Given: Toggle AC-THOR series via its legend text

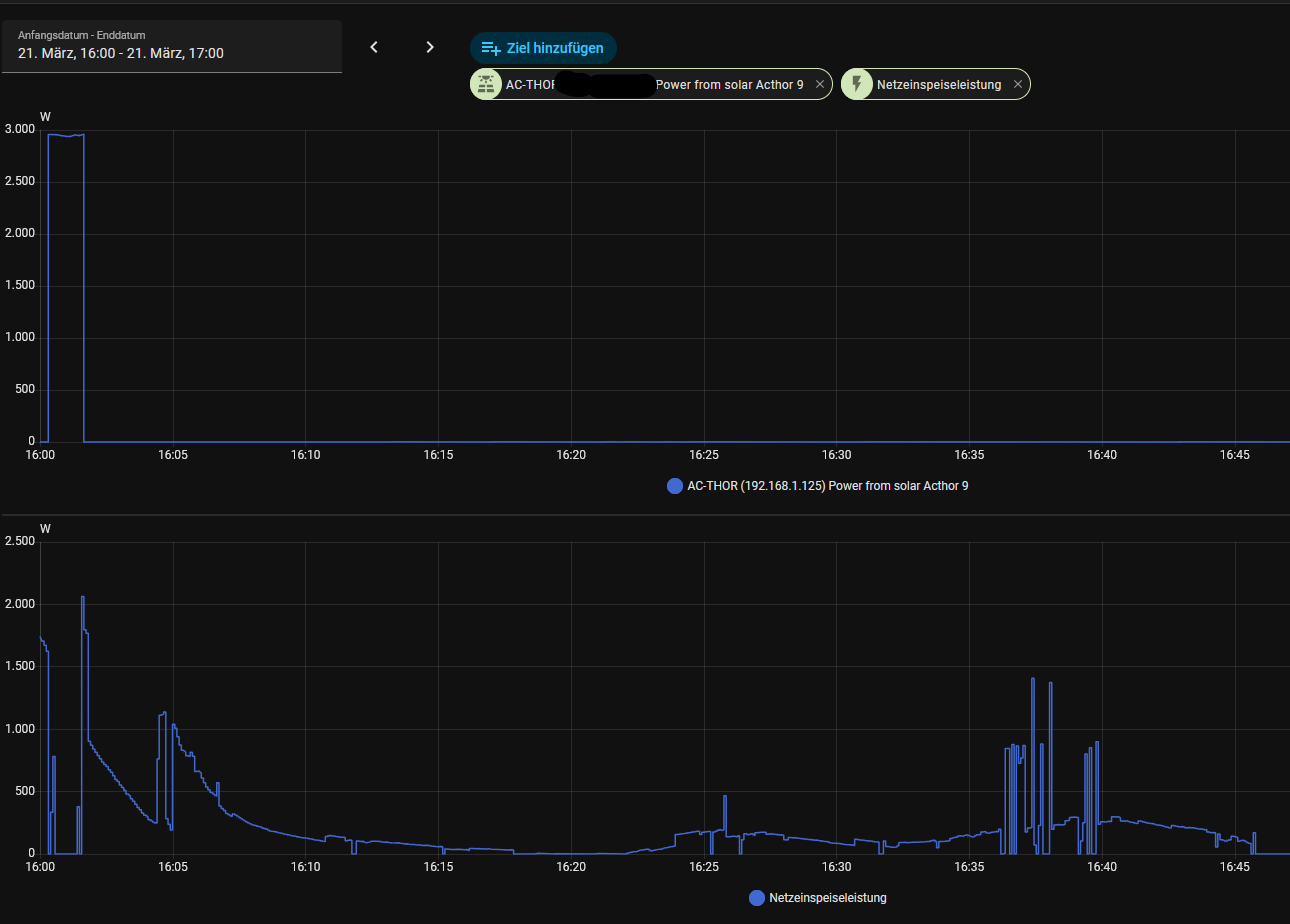Looking at the screenshot, I should coord(827,486).
